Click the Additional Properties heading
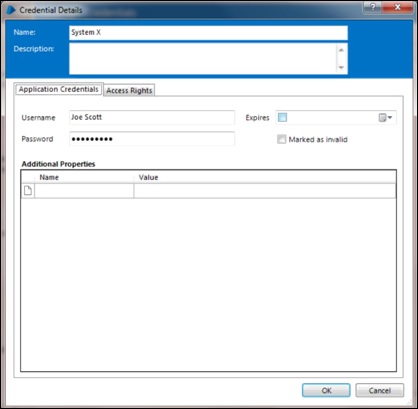Image resolution: width=418 pixels, height=409 pixels. (58, 164)
